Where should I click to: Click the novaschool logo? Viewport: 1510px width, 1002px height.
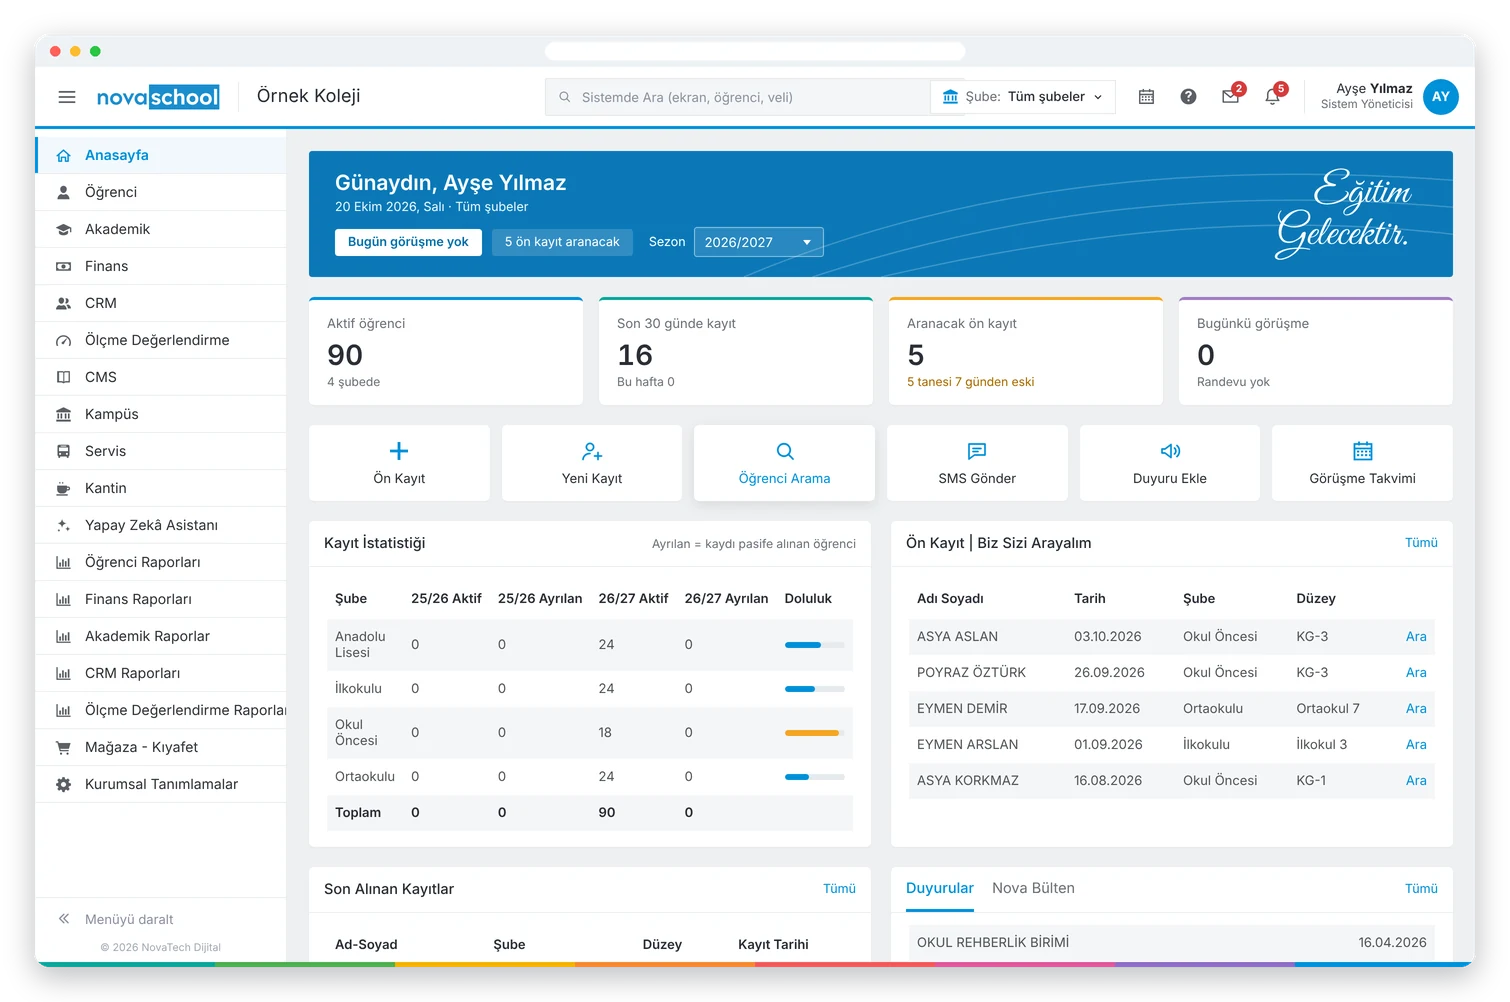(158, 97)
